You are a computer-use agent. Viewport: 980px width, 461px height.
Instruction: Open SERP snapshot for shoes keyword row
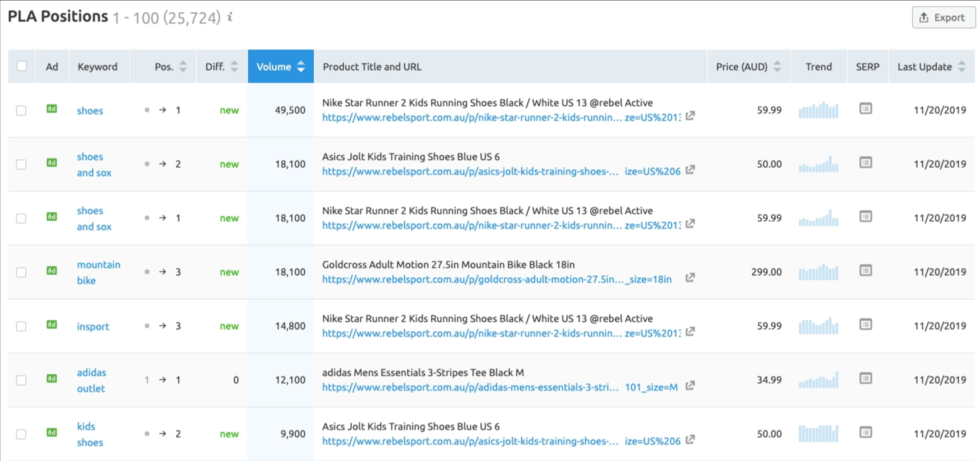pos(865,109)
